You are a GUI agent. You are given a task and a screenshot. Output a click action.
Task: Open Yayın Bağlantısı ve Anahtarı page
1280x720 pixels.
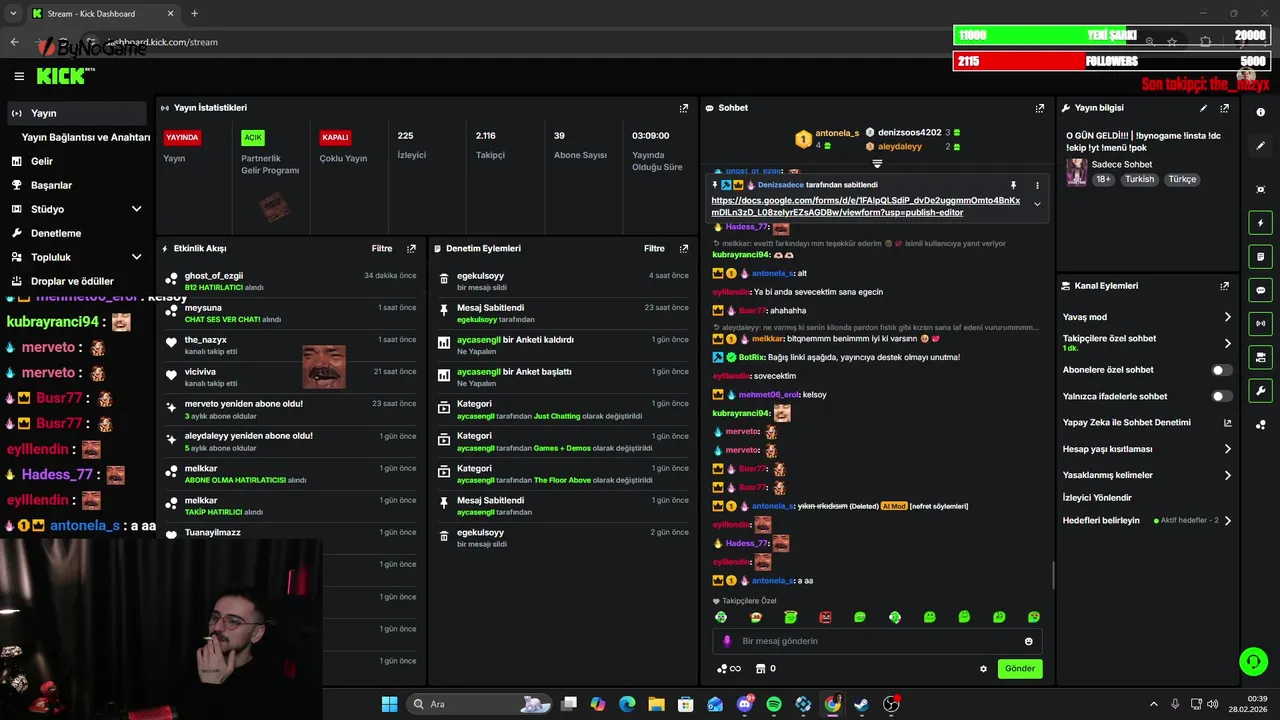tap(86, 137)
